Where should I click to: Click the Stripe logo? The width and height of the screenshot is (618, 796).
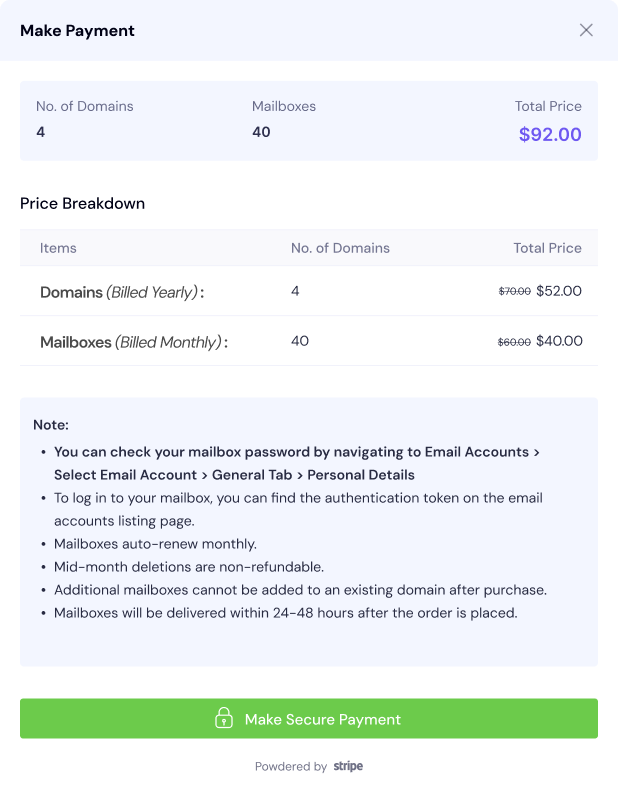click(x=348, y=766)
